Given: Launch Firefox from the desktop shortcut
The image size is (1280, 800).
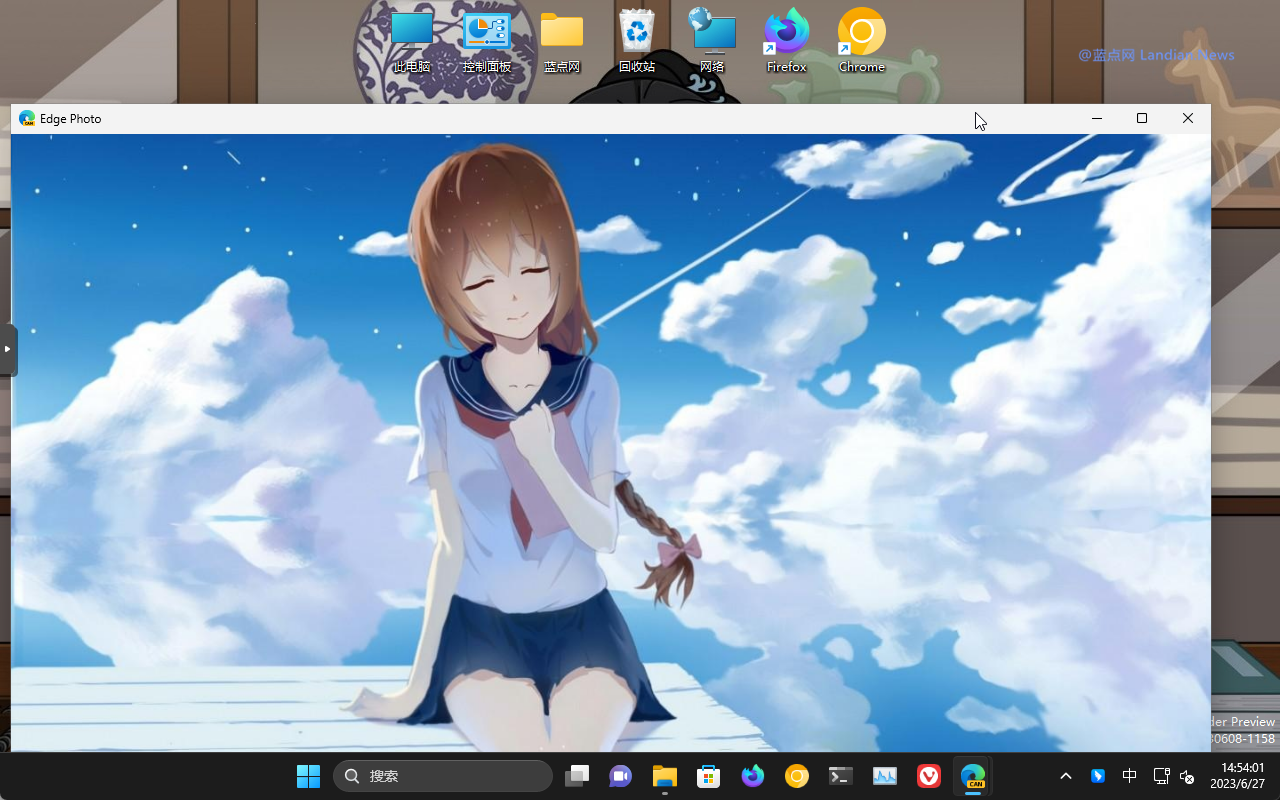Looking at the screenshot, I should pyautogui.click(x=787, y=41).
